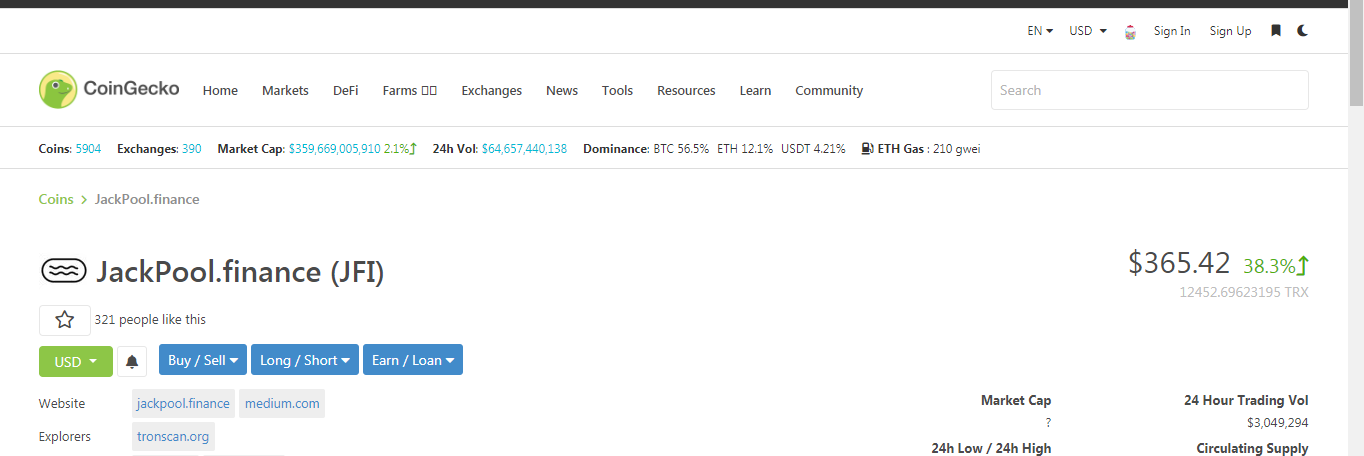Open the Tools menu

pos(617,90)
